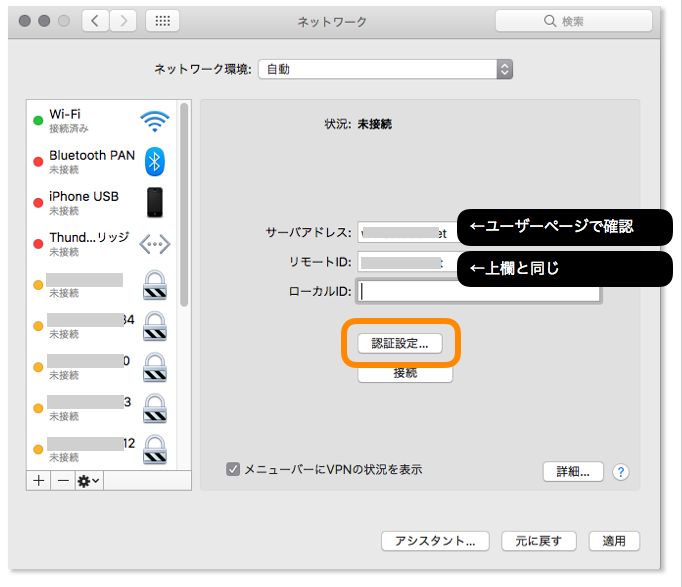
Task: Click the サーバアドレス input field
Action: pos(407,233)
